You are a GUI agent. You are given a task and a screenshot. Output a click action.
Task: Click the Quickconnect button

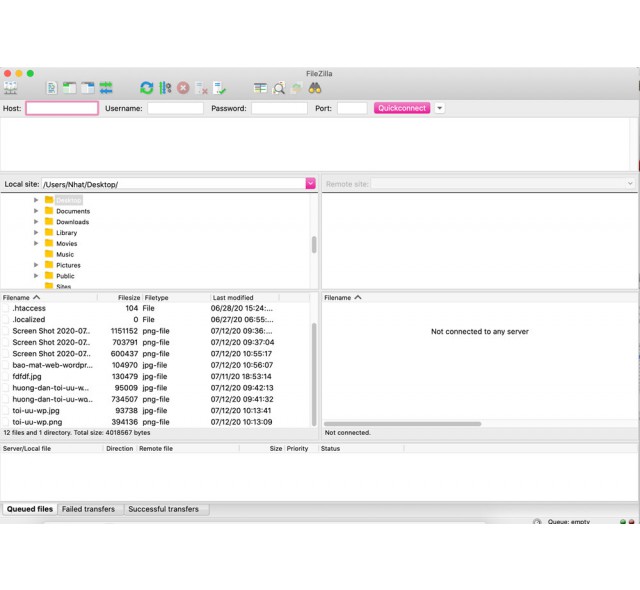(402, 108)
